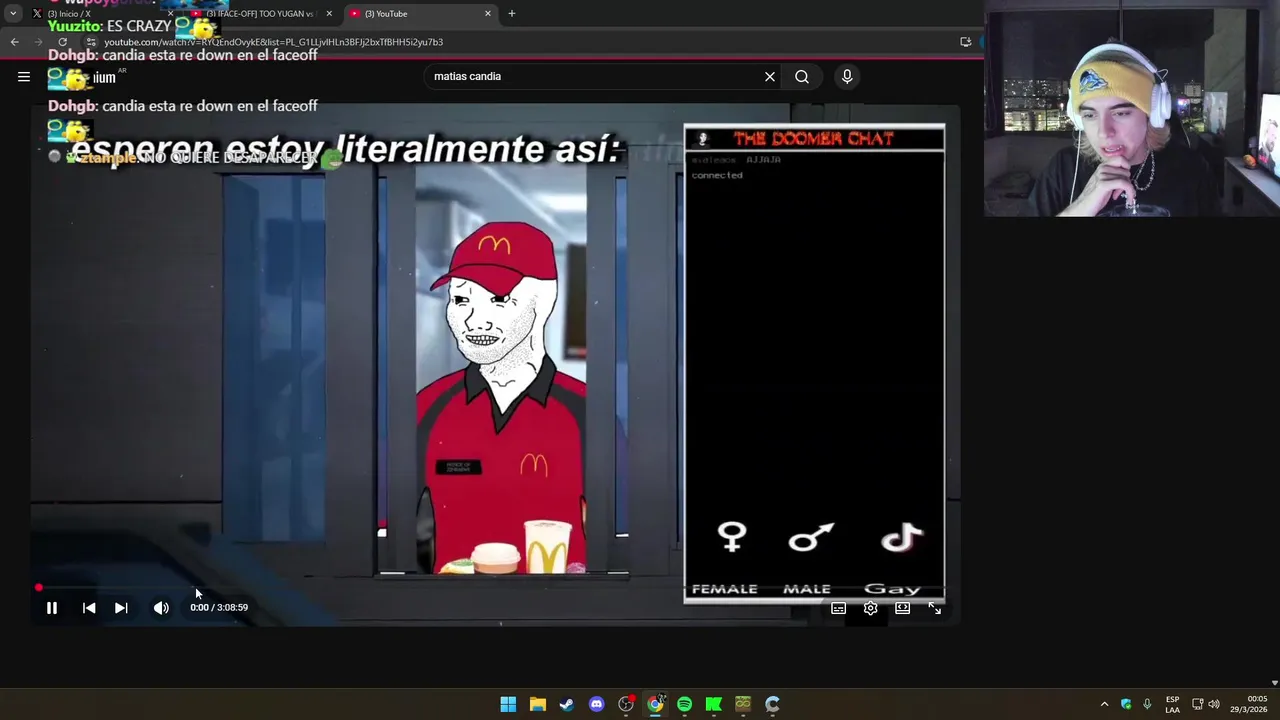Open OBS Studio from the taskbar

click(626, 704)
